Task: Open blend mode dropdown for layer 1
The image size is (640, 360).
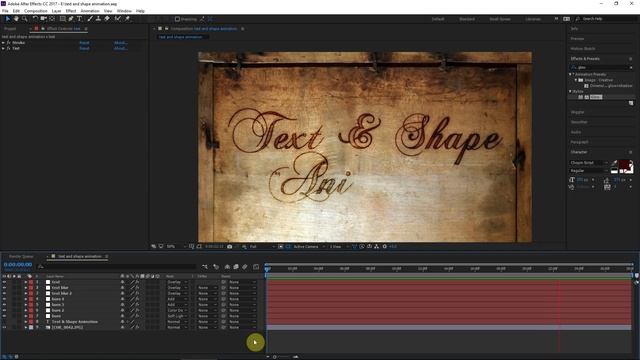Action: click(177, 282)
